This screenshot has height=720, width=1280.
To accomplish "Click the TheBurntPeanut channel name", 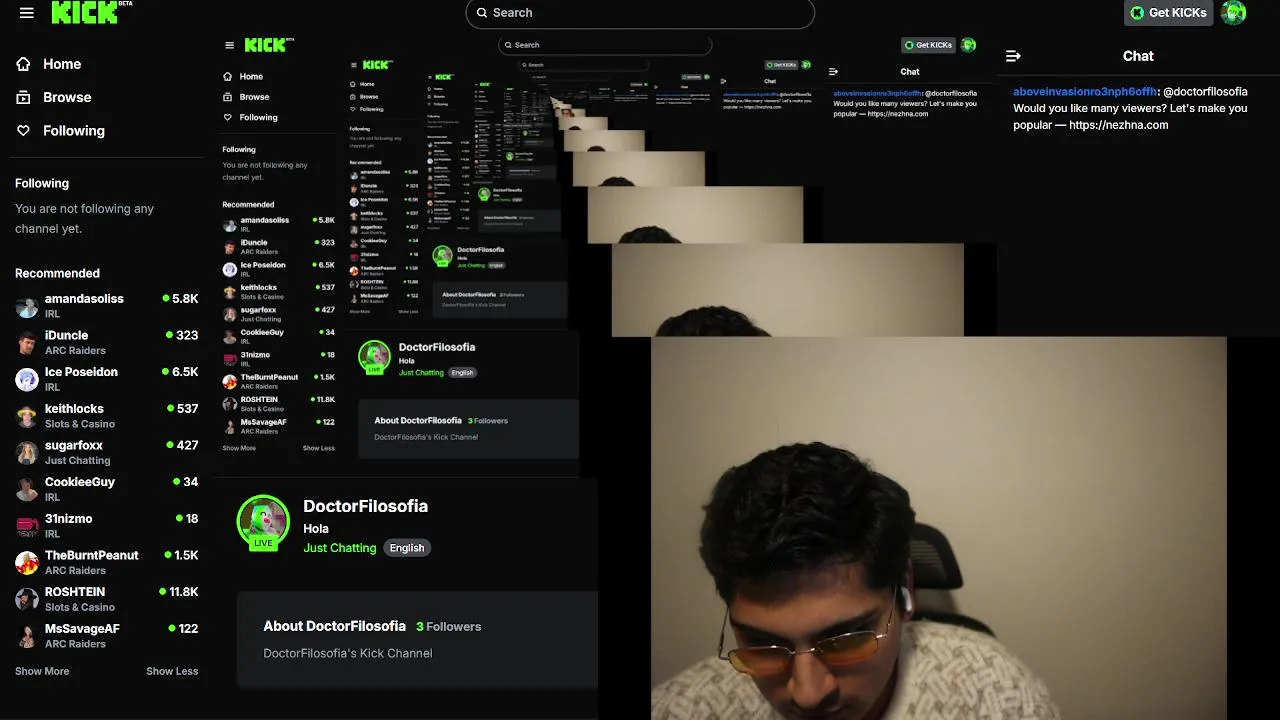I will coord(92,555).
